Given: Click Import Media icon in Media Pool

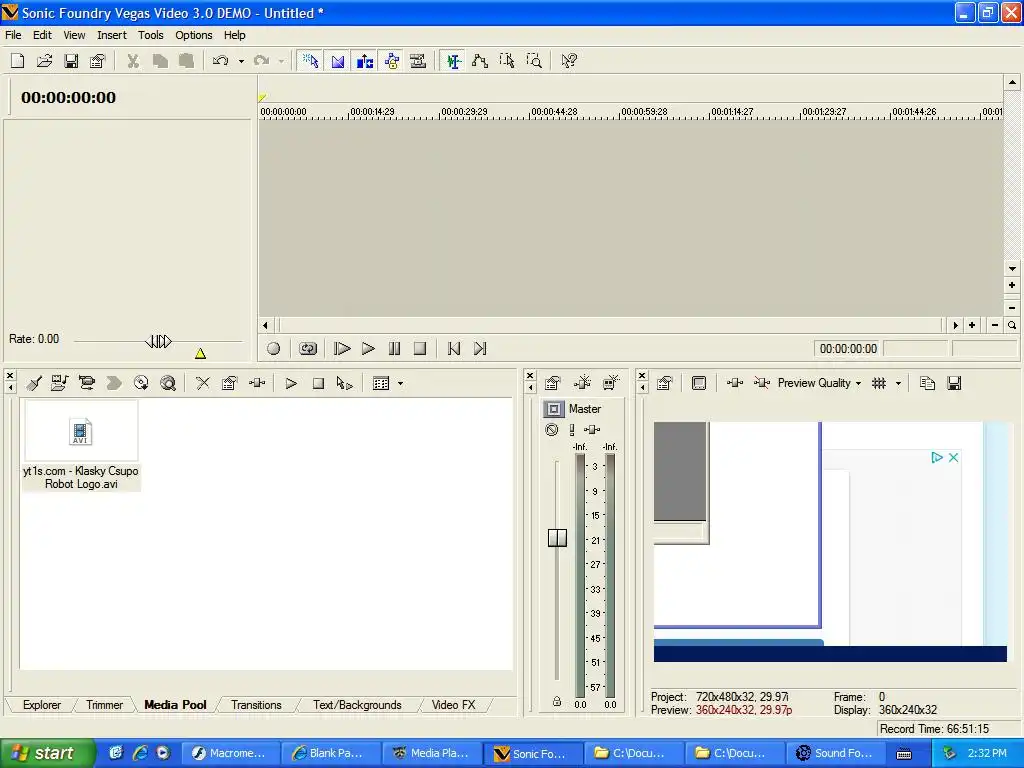Looking at the screenshot, I should point(59,383).
